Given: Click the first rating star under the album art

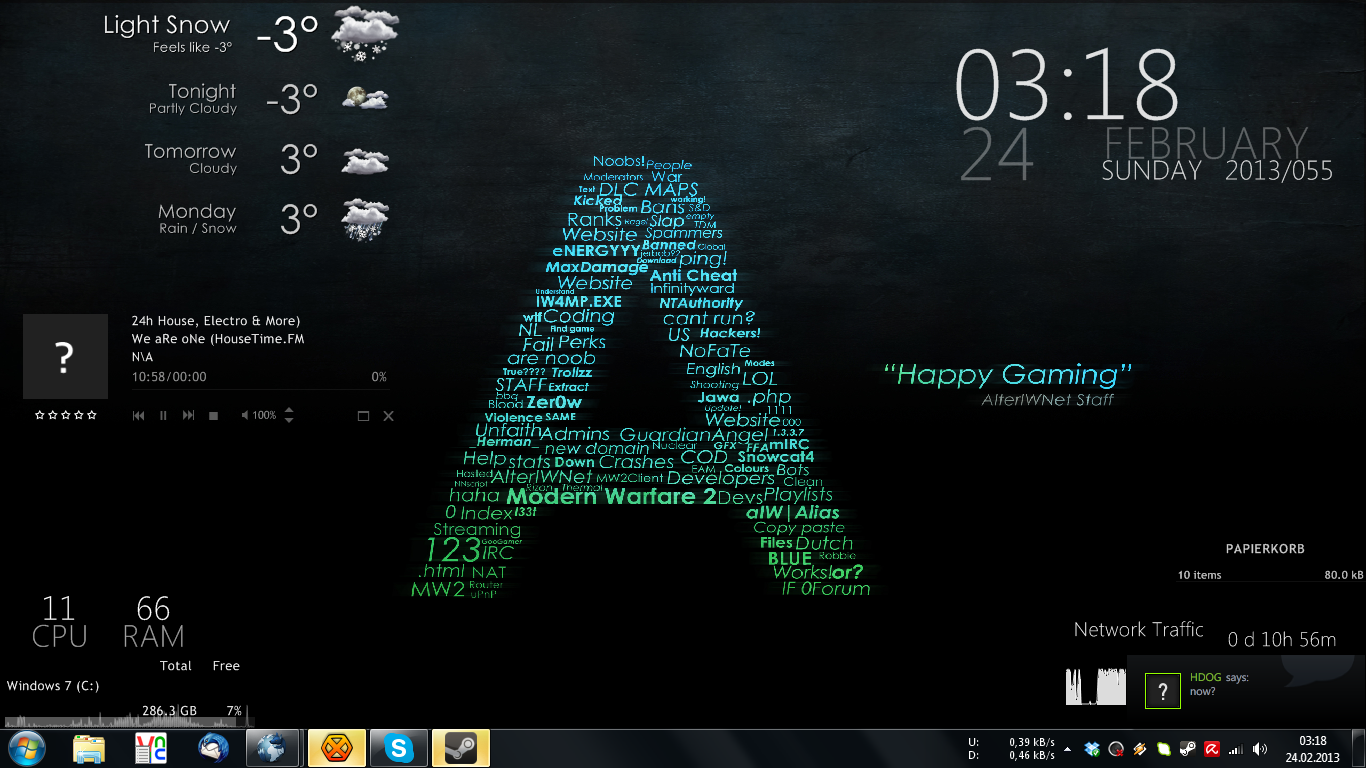Looking at the screenshot, I should point(39,414).
